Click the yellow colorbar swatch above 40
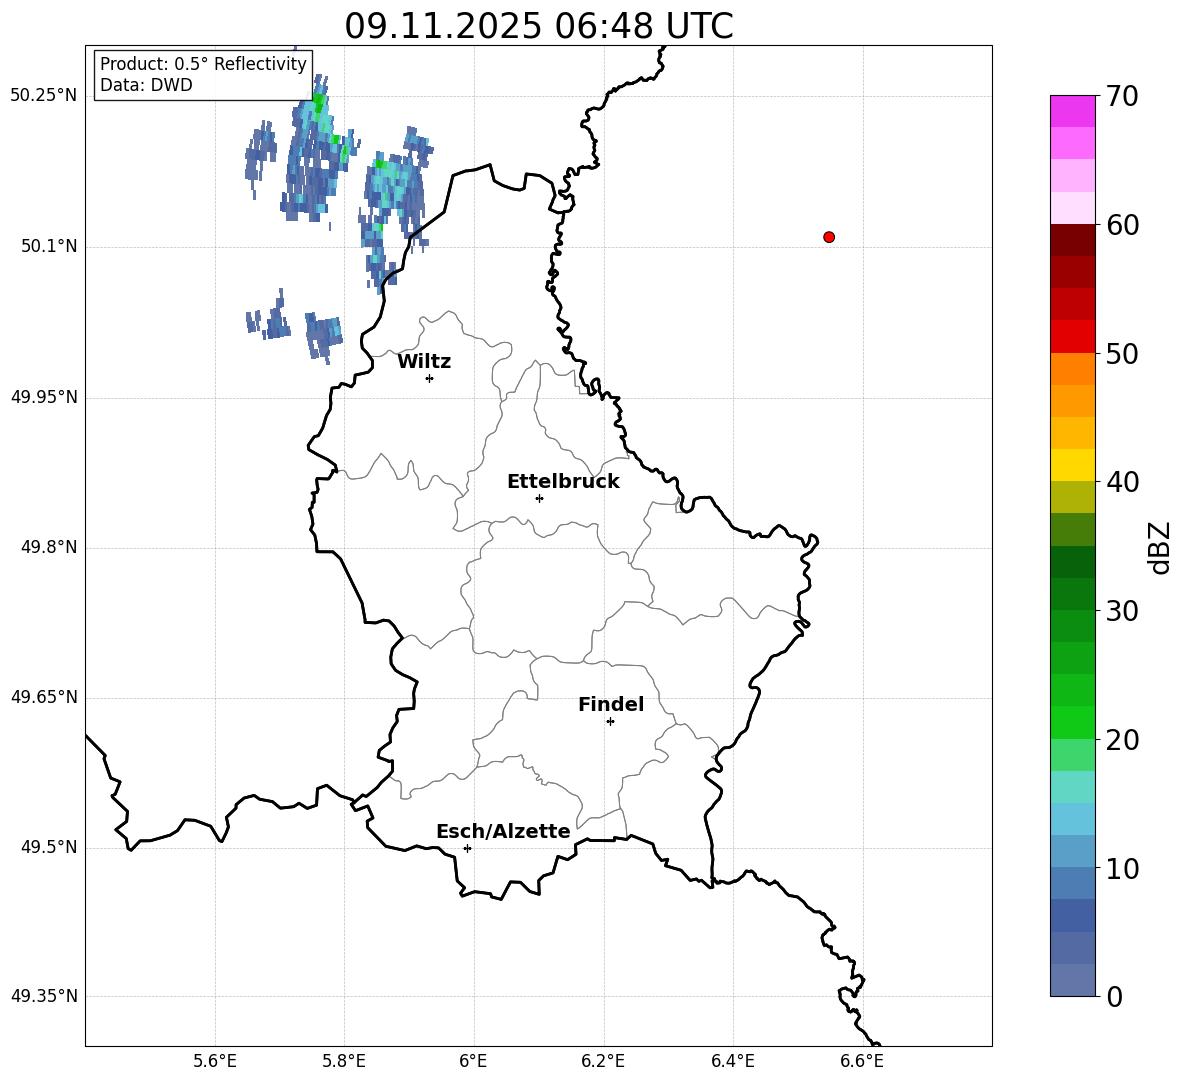This screenshot has height=1081, width=1184. [1073, 465]
